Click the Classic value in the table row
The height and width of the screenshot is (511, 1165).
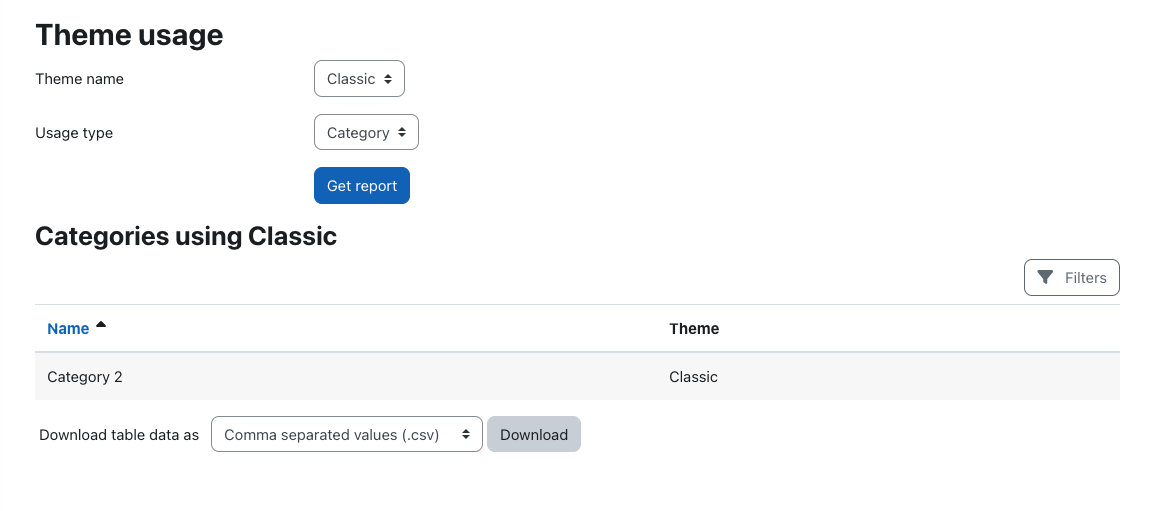pos(693,377)
